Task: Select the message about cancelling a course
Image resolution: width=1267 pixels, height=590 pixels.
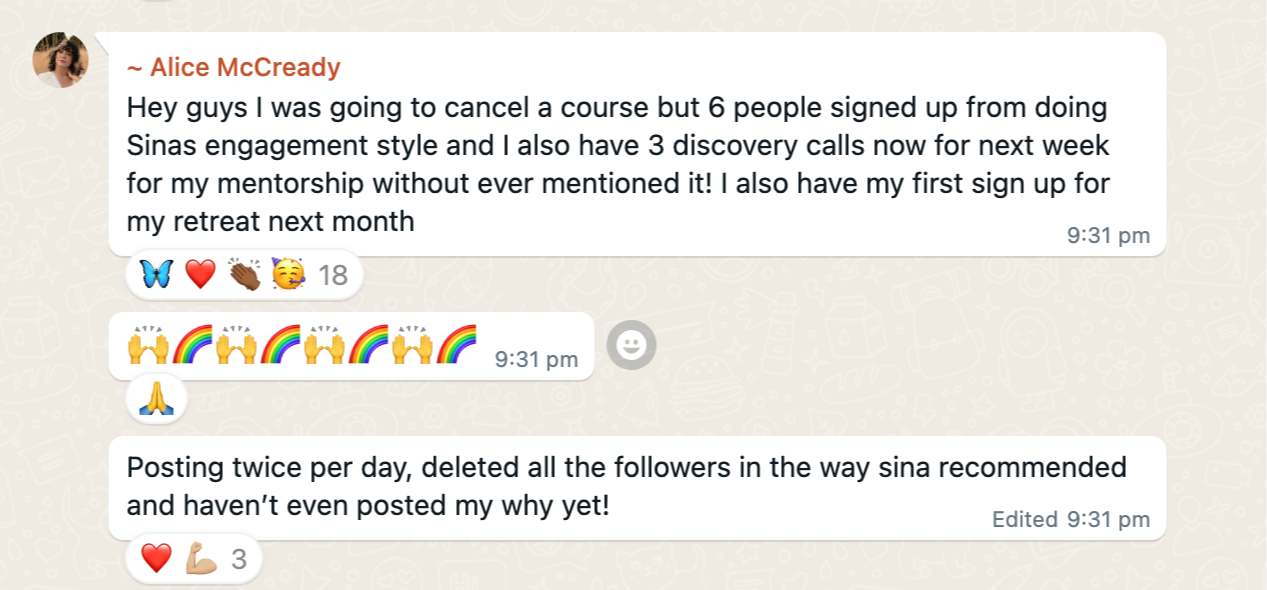Action: [x=620, y=164]
